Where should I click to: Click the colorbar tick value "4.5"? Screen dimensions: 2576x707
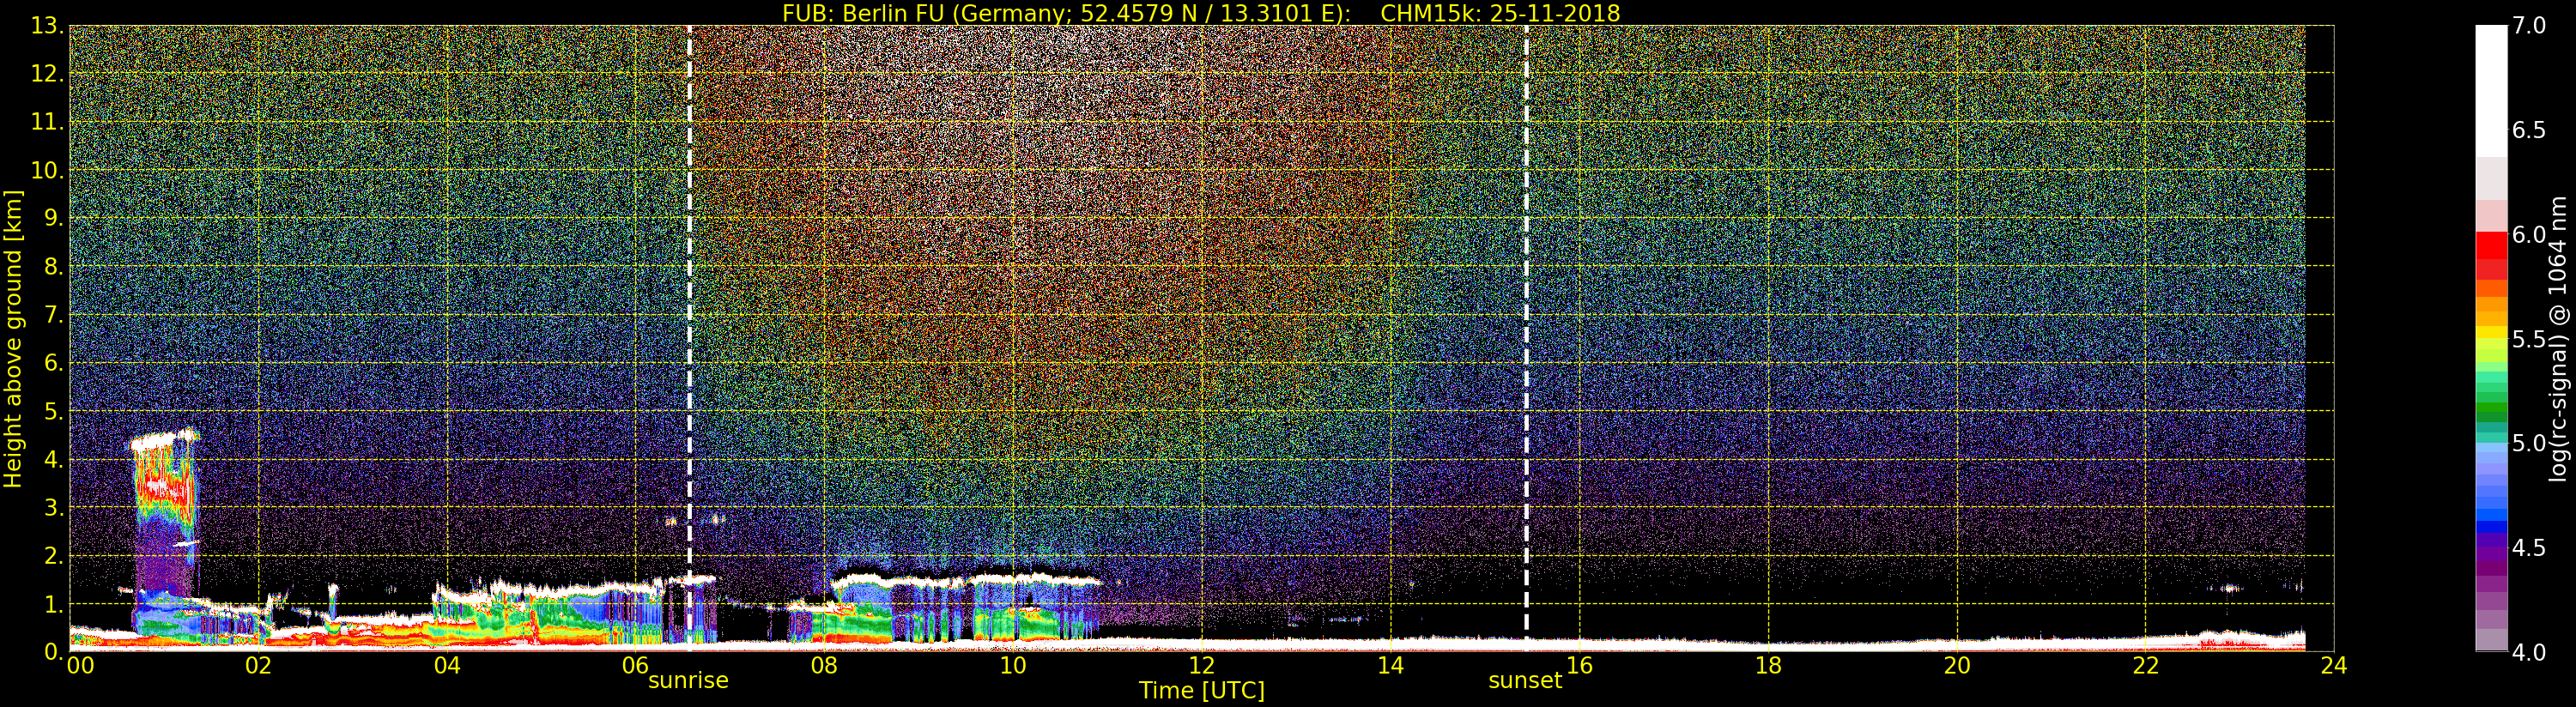point(2530,548)
